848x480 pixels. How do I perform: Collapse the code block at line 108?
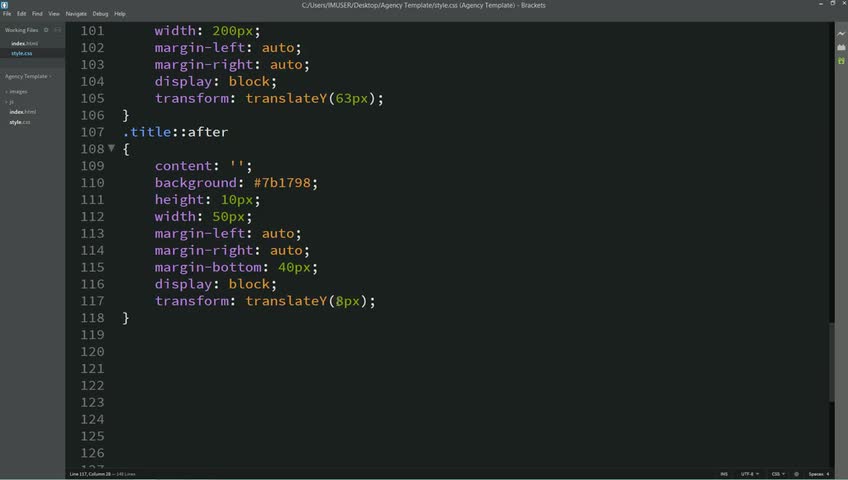pyautogui.click(x=111, y=148)
